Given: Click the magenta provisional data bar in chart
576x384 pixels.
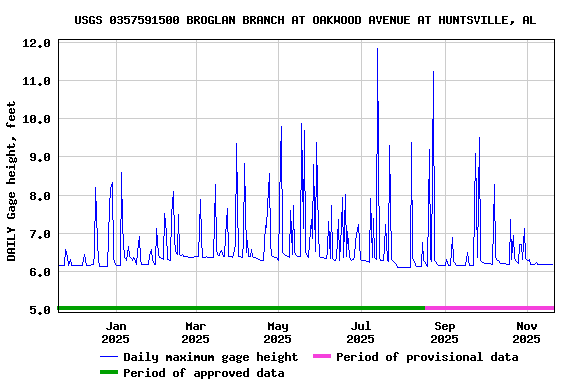Looking at the screenshot, I should coord(490,308).
